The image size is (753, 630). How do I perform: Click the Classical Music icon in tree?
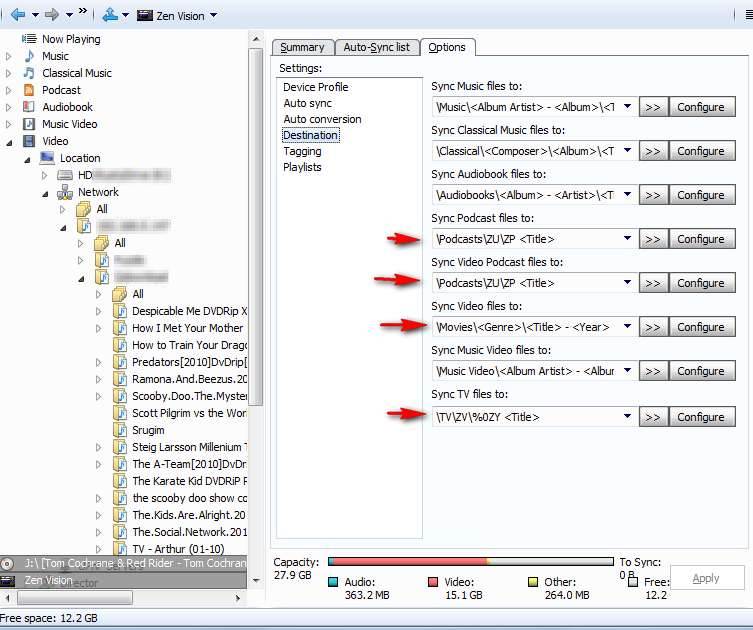point(29,73)
